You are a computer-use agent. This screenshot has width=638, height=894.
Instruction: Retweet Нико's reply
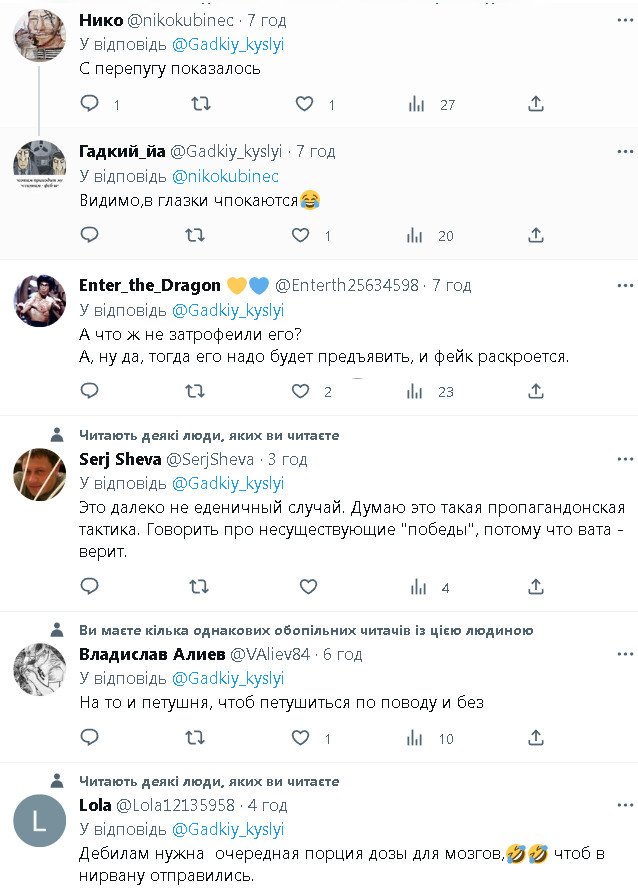(x=200, y=104)
